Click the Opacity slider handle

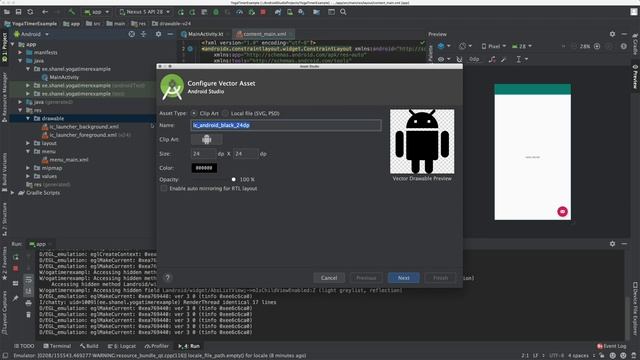[x=233, y=179]
